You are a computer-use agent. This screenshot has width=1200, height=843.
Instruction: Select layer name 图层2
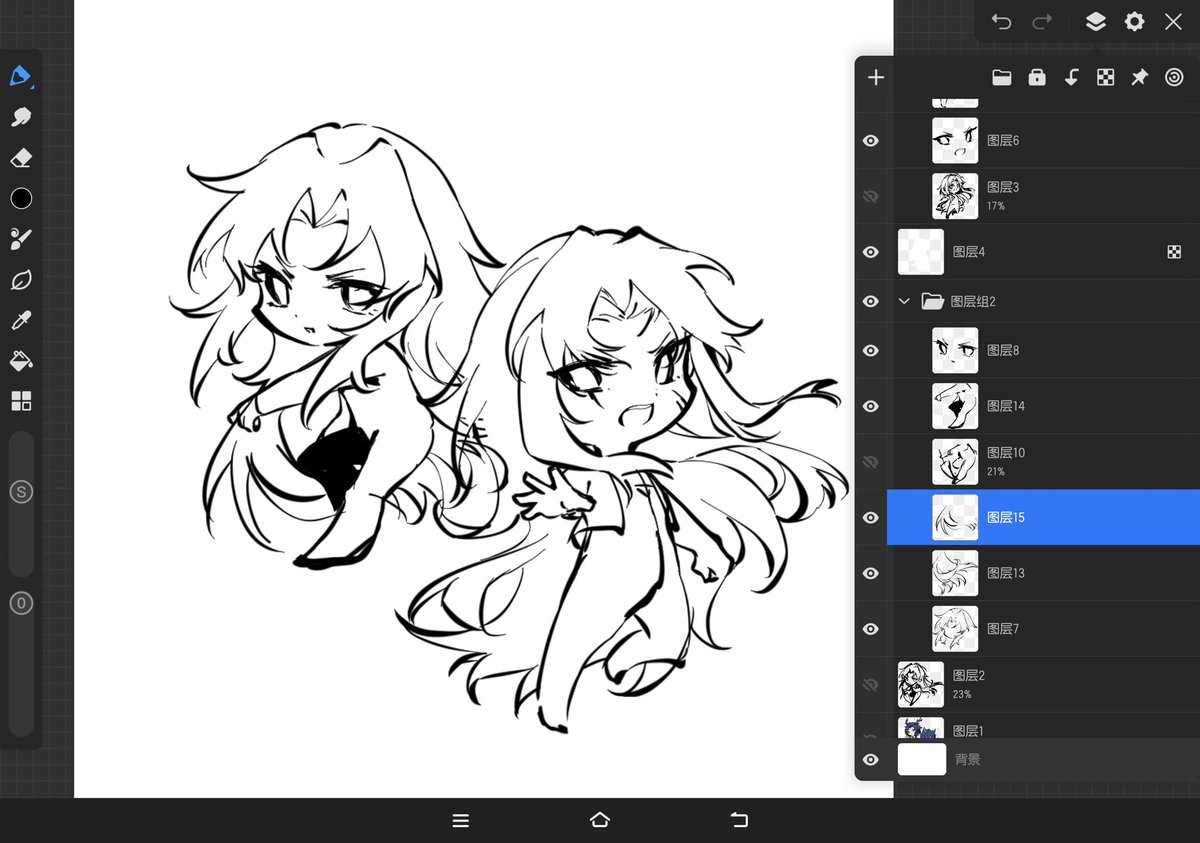coord(969,676)
